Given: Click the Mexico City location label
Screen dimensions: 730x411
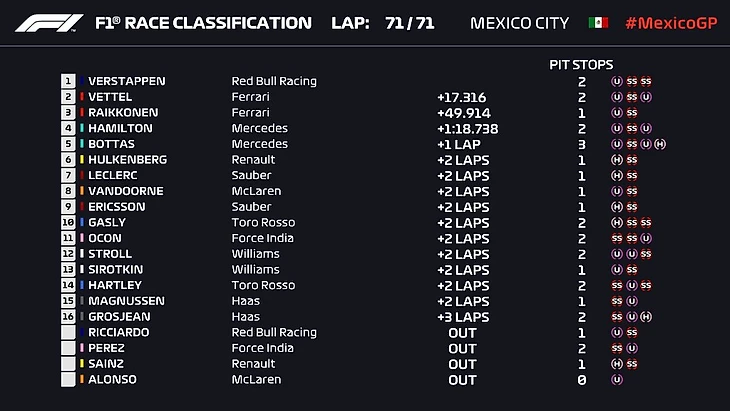Looking at the screenshot, I should point(519,23).
